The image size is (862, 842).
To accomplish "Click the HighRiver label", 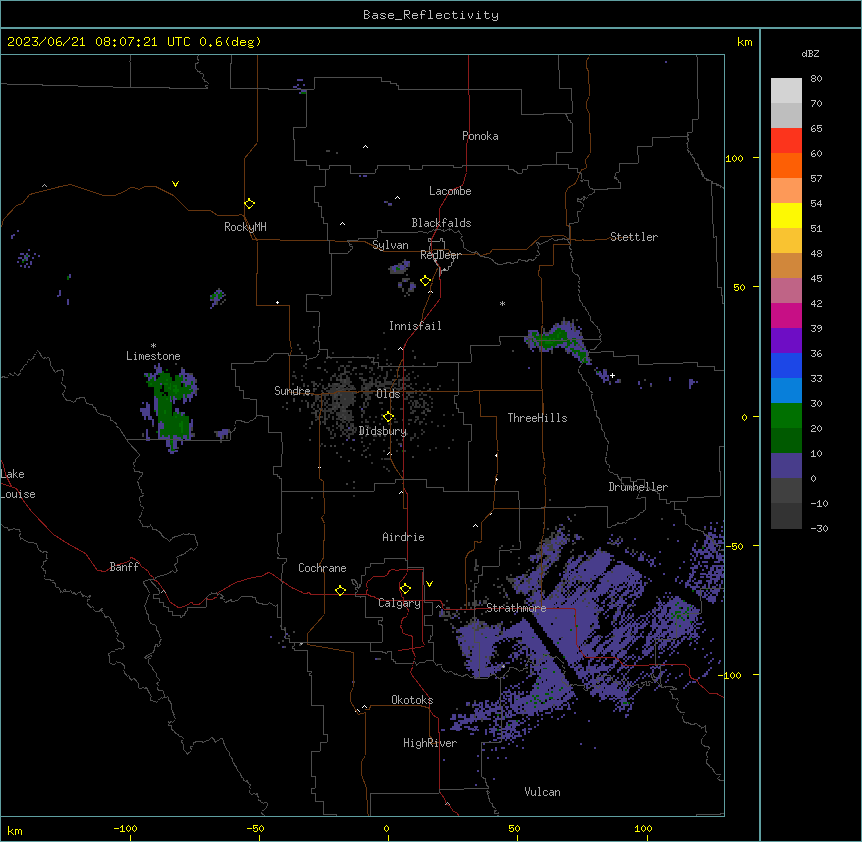I will tap(430, 743).
